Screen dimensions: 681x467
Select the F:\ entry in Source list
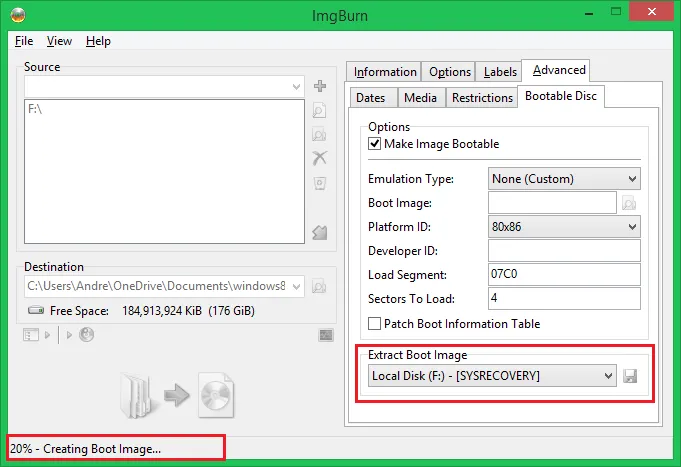tap(35, 109)
